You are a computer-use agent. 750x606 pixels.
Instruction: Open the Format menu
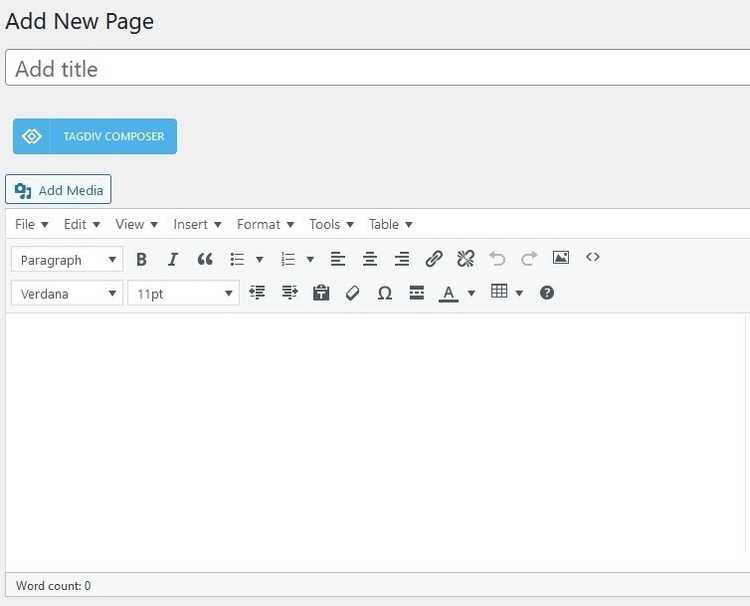tap(265, 224)
